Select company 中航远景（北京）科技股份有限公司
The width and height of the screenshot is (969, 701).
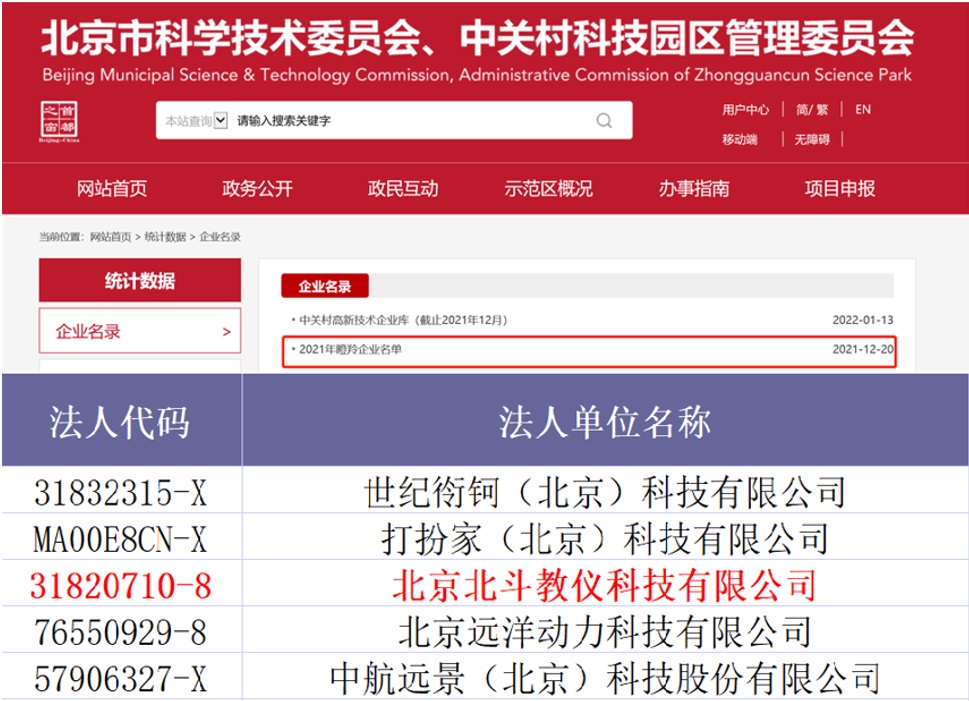[x=606, y=678]
